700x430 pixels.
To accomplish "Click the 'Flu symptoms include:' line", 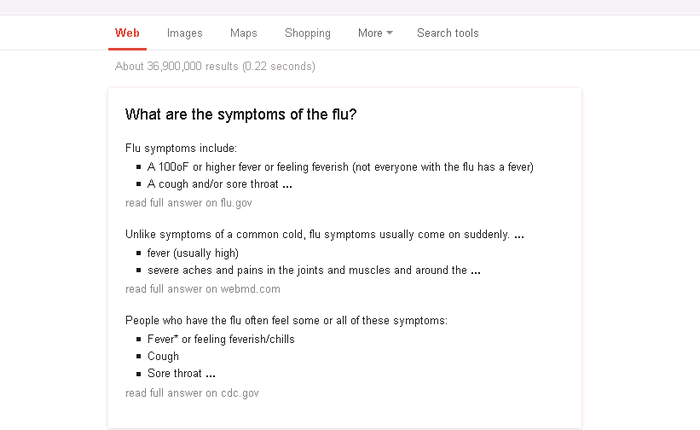I will coord(181,148).
